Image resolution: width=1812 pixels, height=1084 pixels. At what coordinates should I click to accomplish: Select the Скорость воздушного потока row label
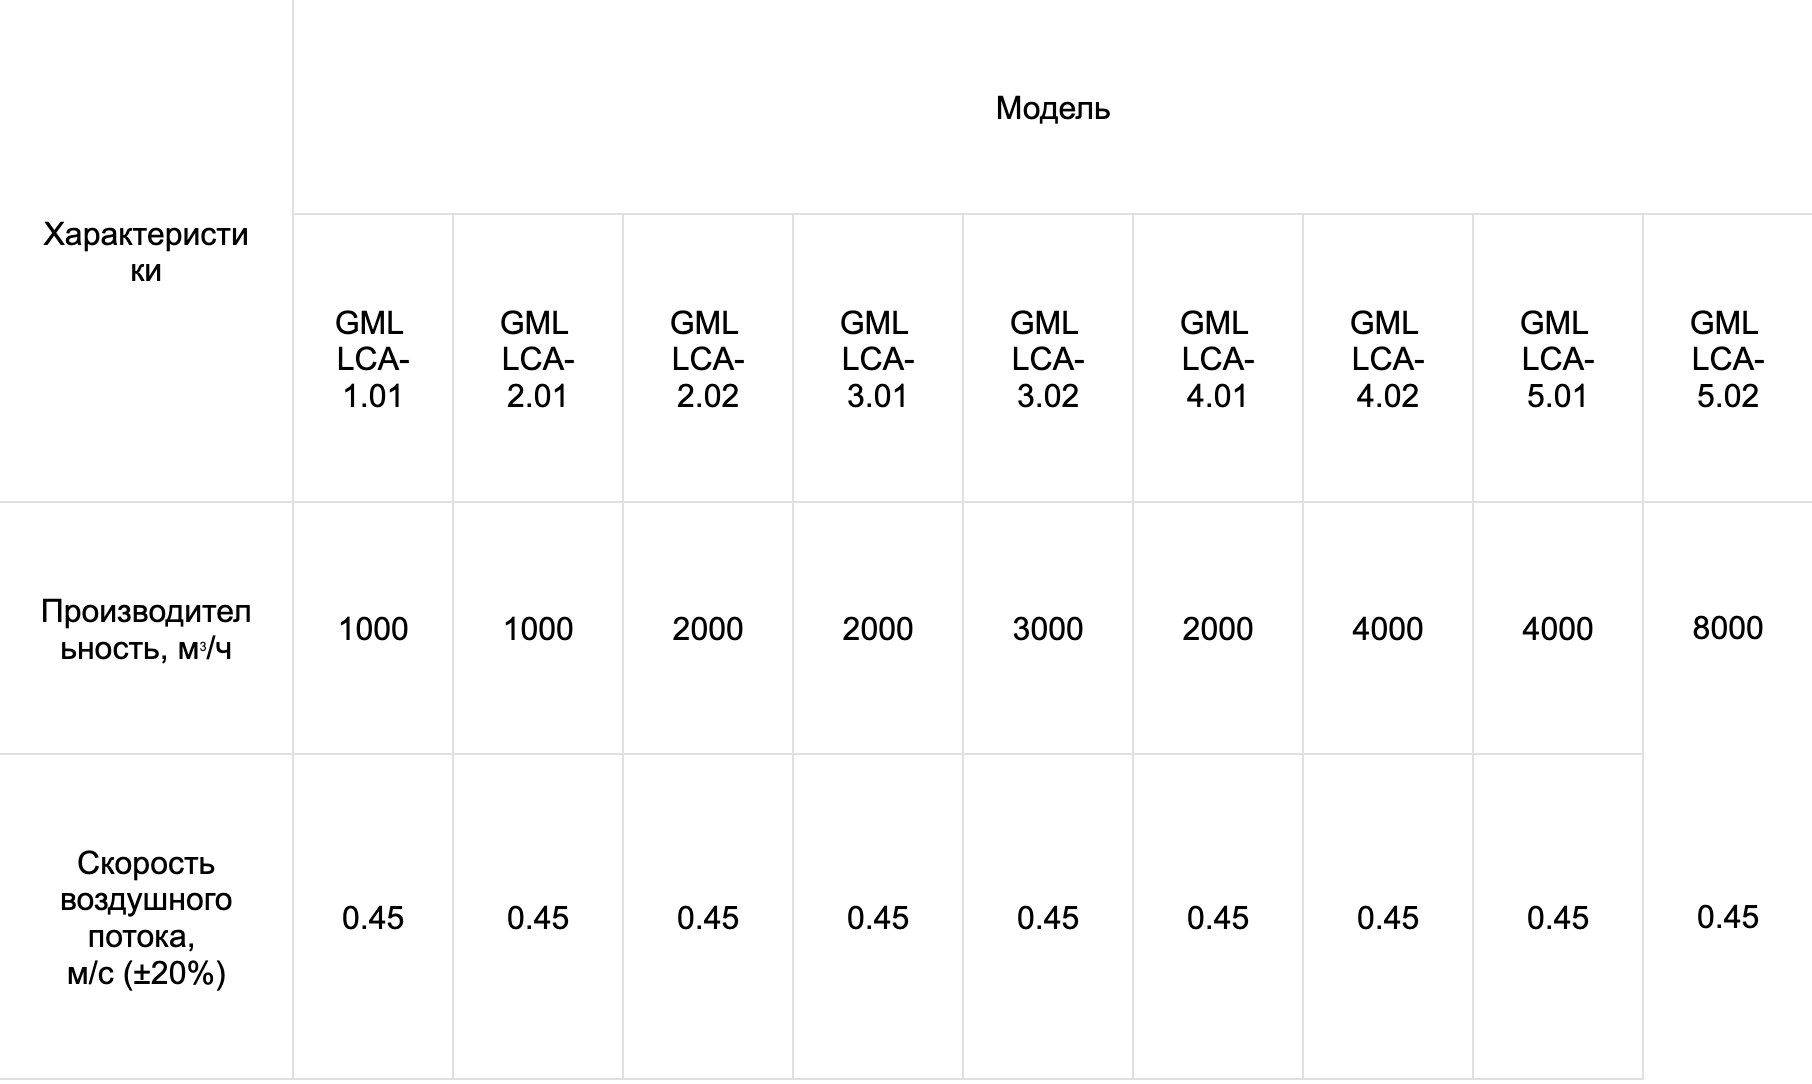coord(146,917)
